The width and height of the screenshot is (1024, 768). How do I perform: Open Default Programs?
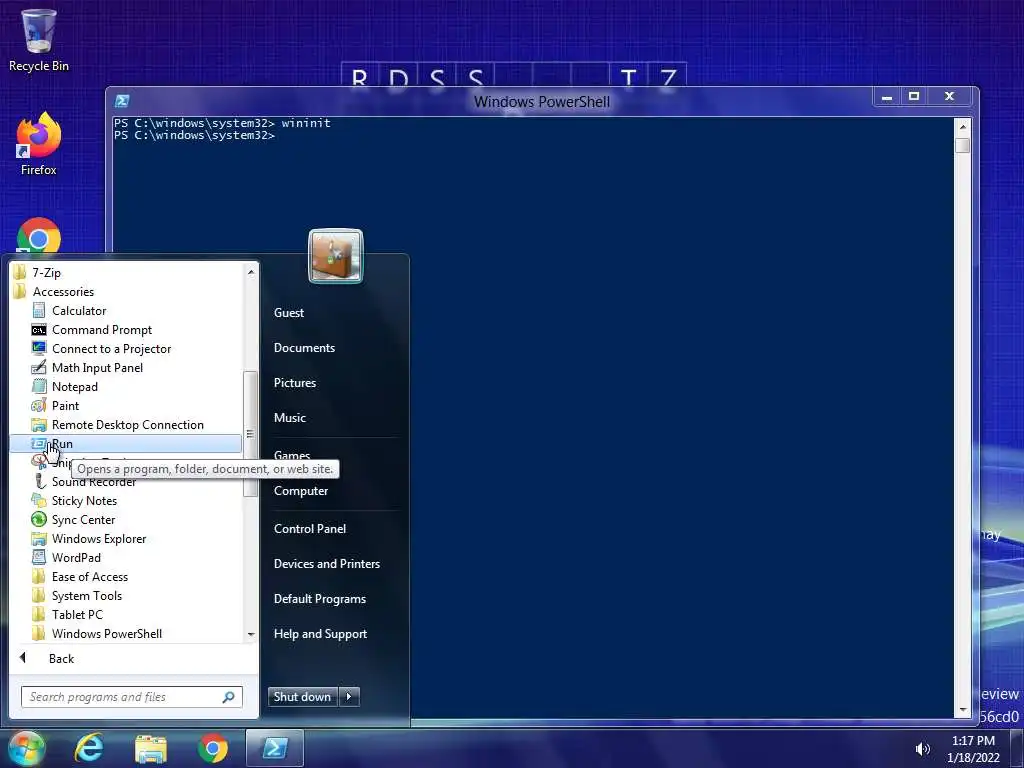pyautogui.click(x=319, y=599)
